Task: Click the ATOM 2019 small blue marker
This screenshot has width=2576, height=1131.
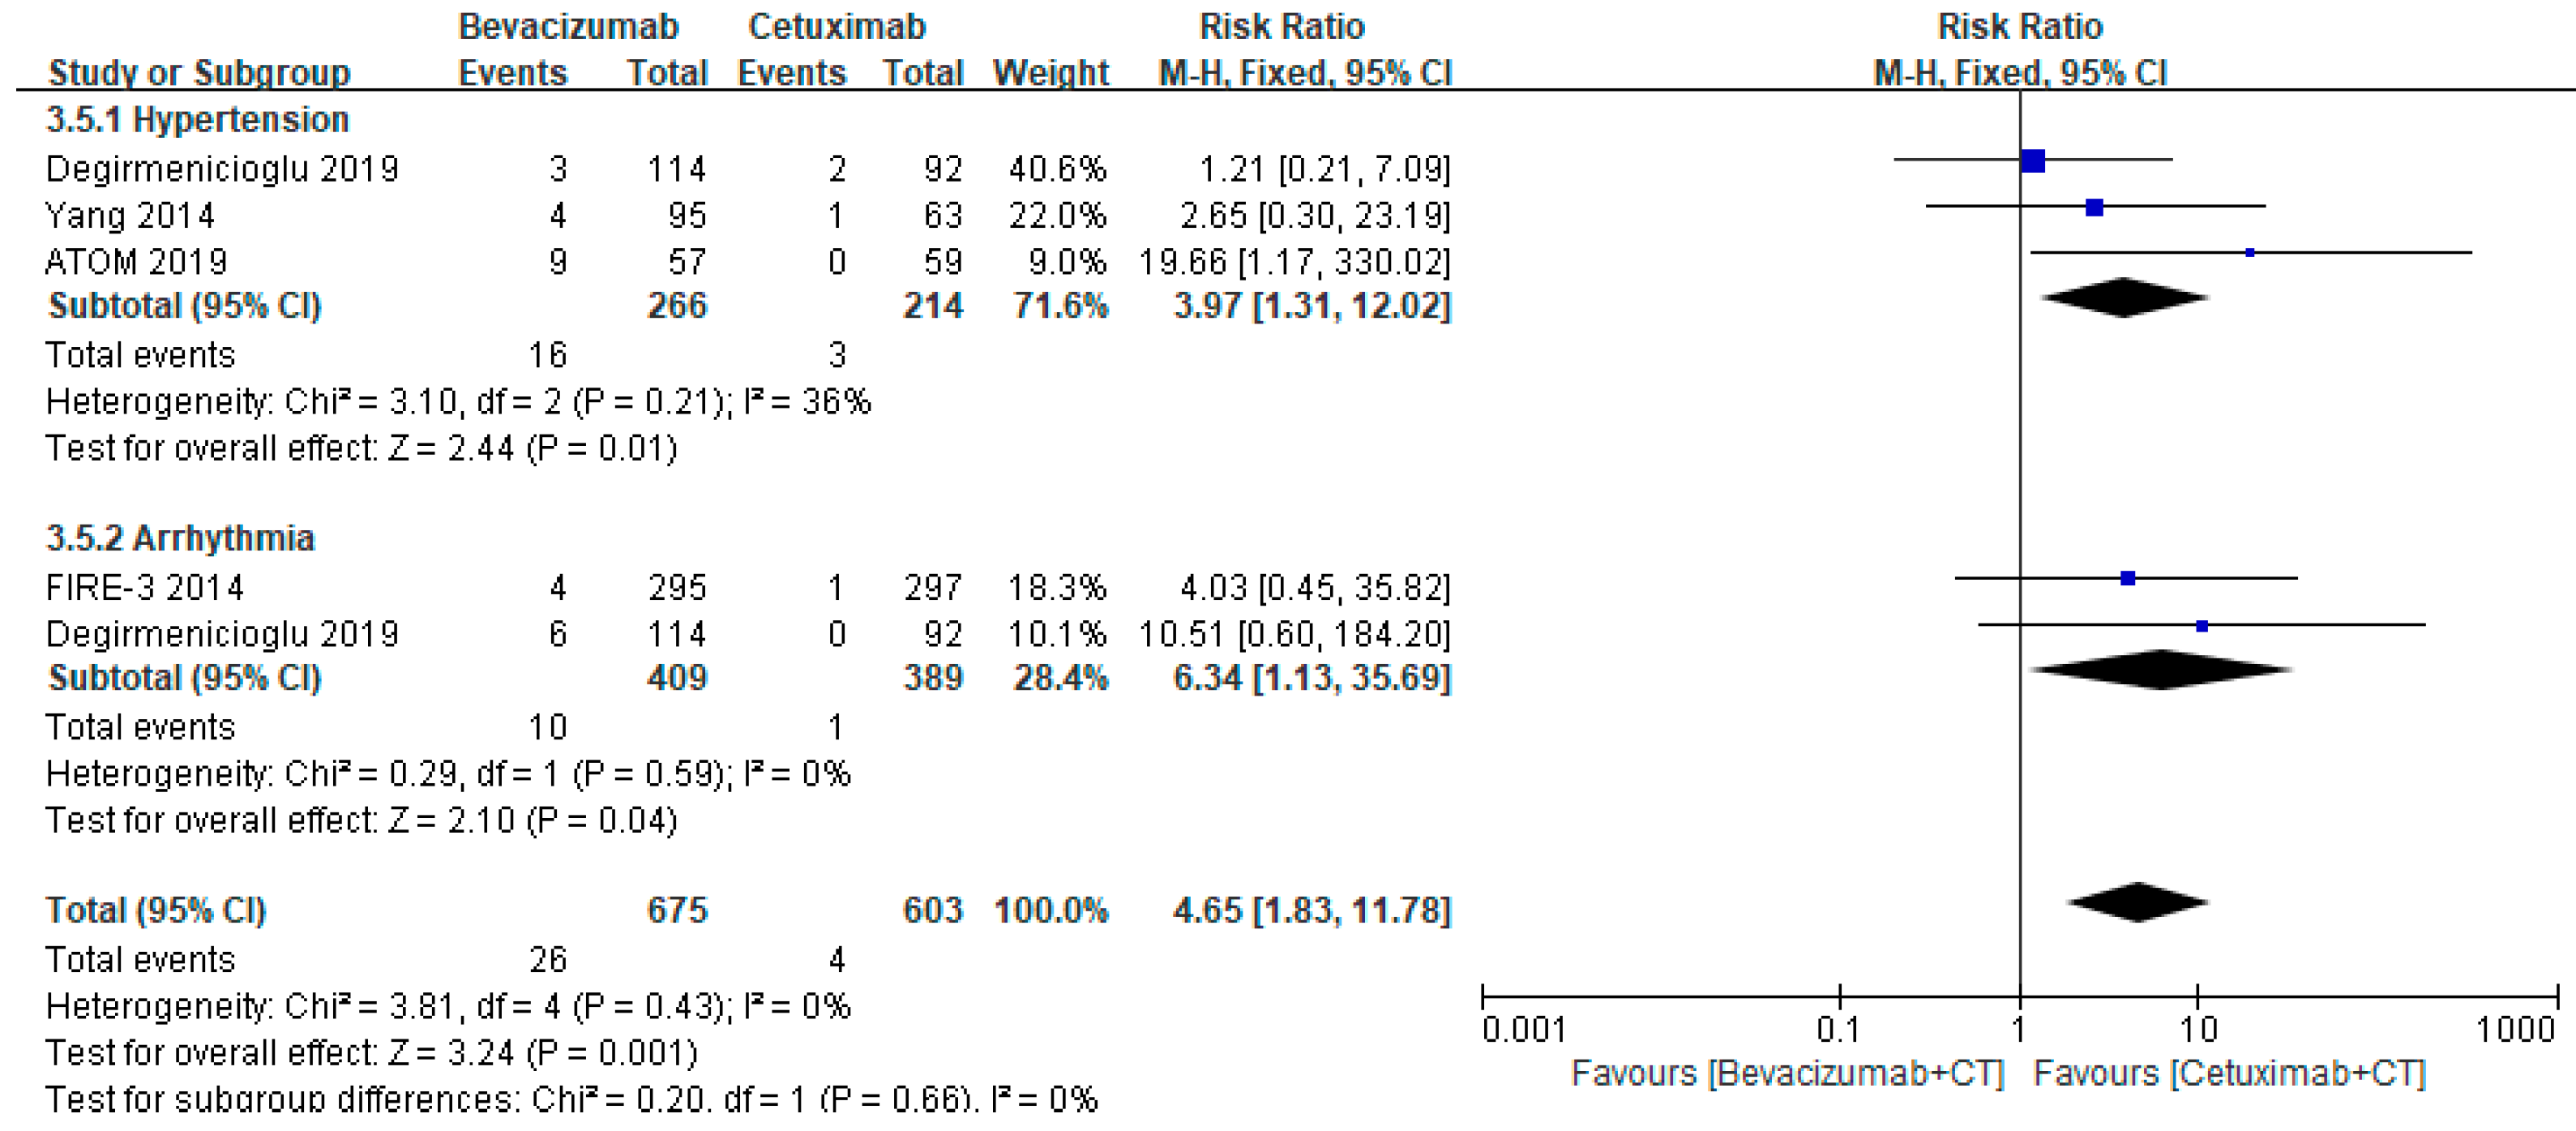Action: coord(2249,253)
